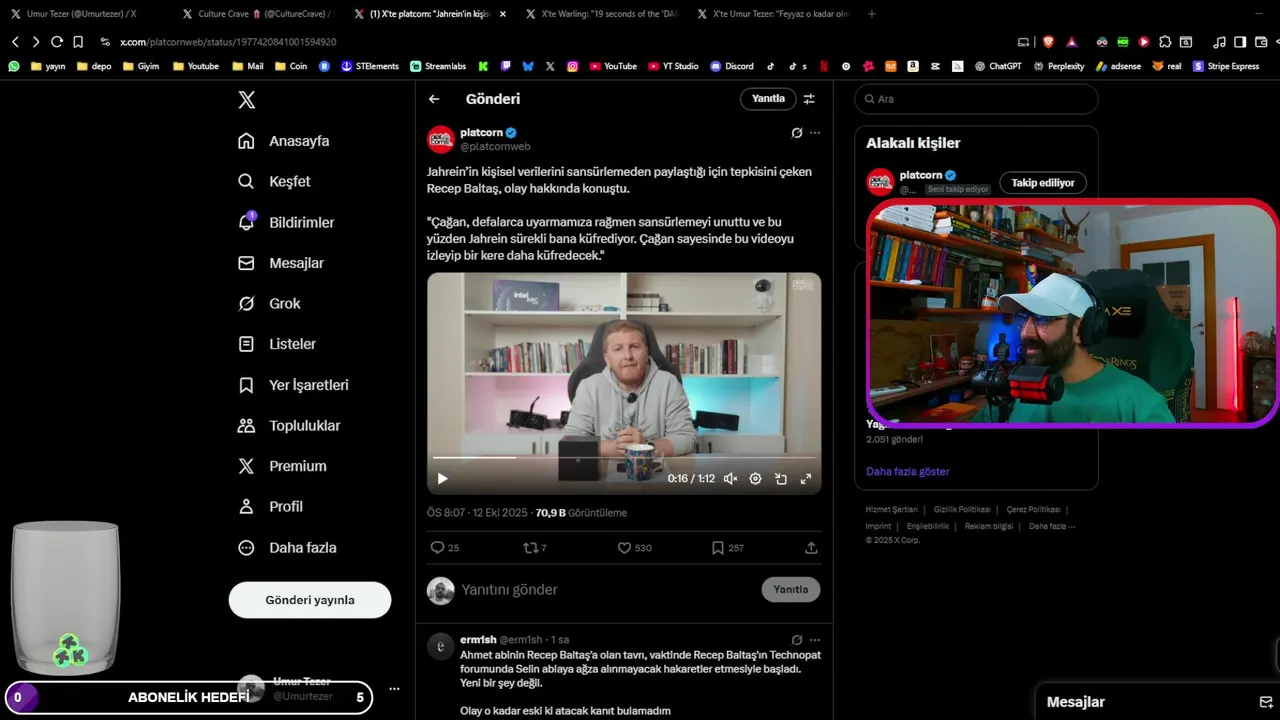
Task: Open the ChatGPT bookmark
Action: pos(997,66)
